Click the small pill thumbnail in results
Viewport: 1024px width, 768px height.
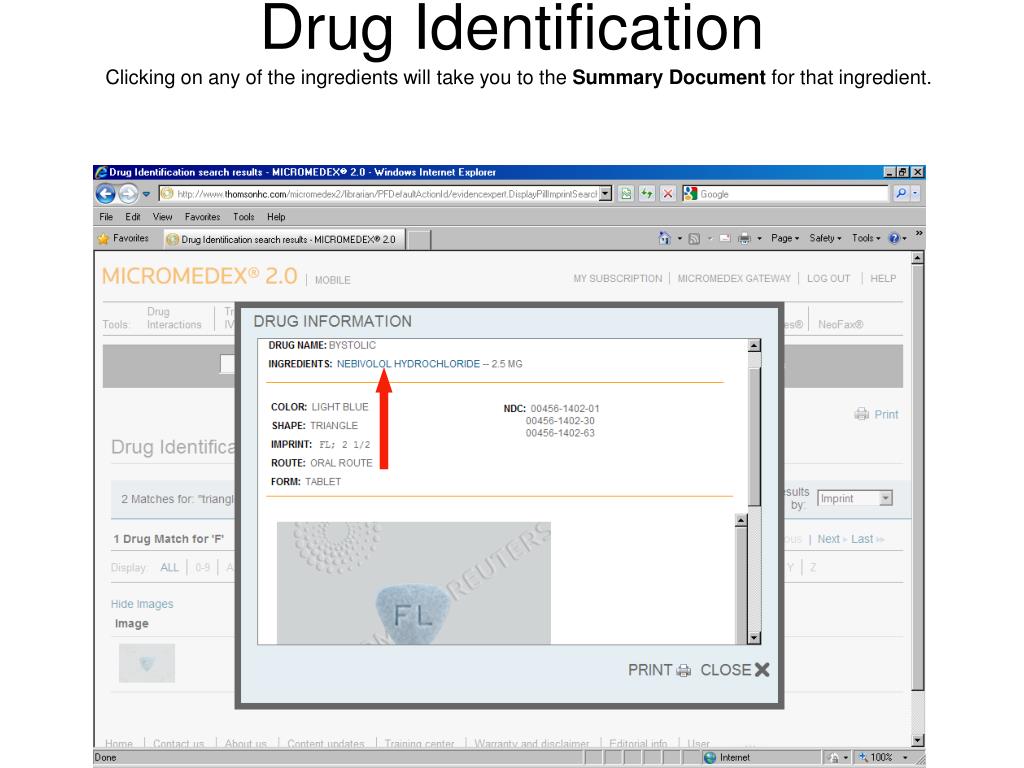pyautogui.click(x=147, y=664)
